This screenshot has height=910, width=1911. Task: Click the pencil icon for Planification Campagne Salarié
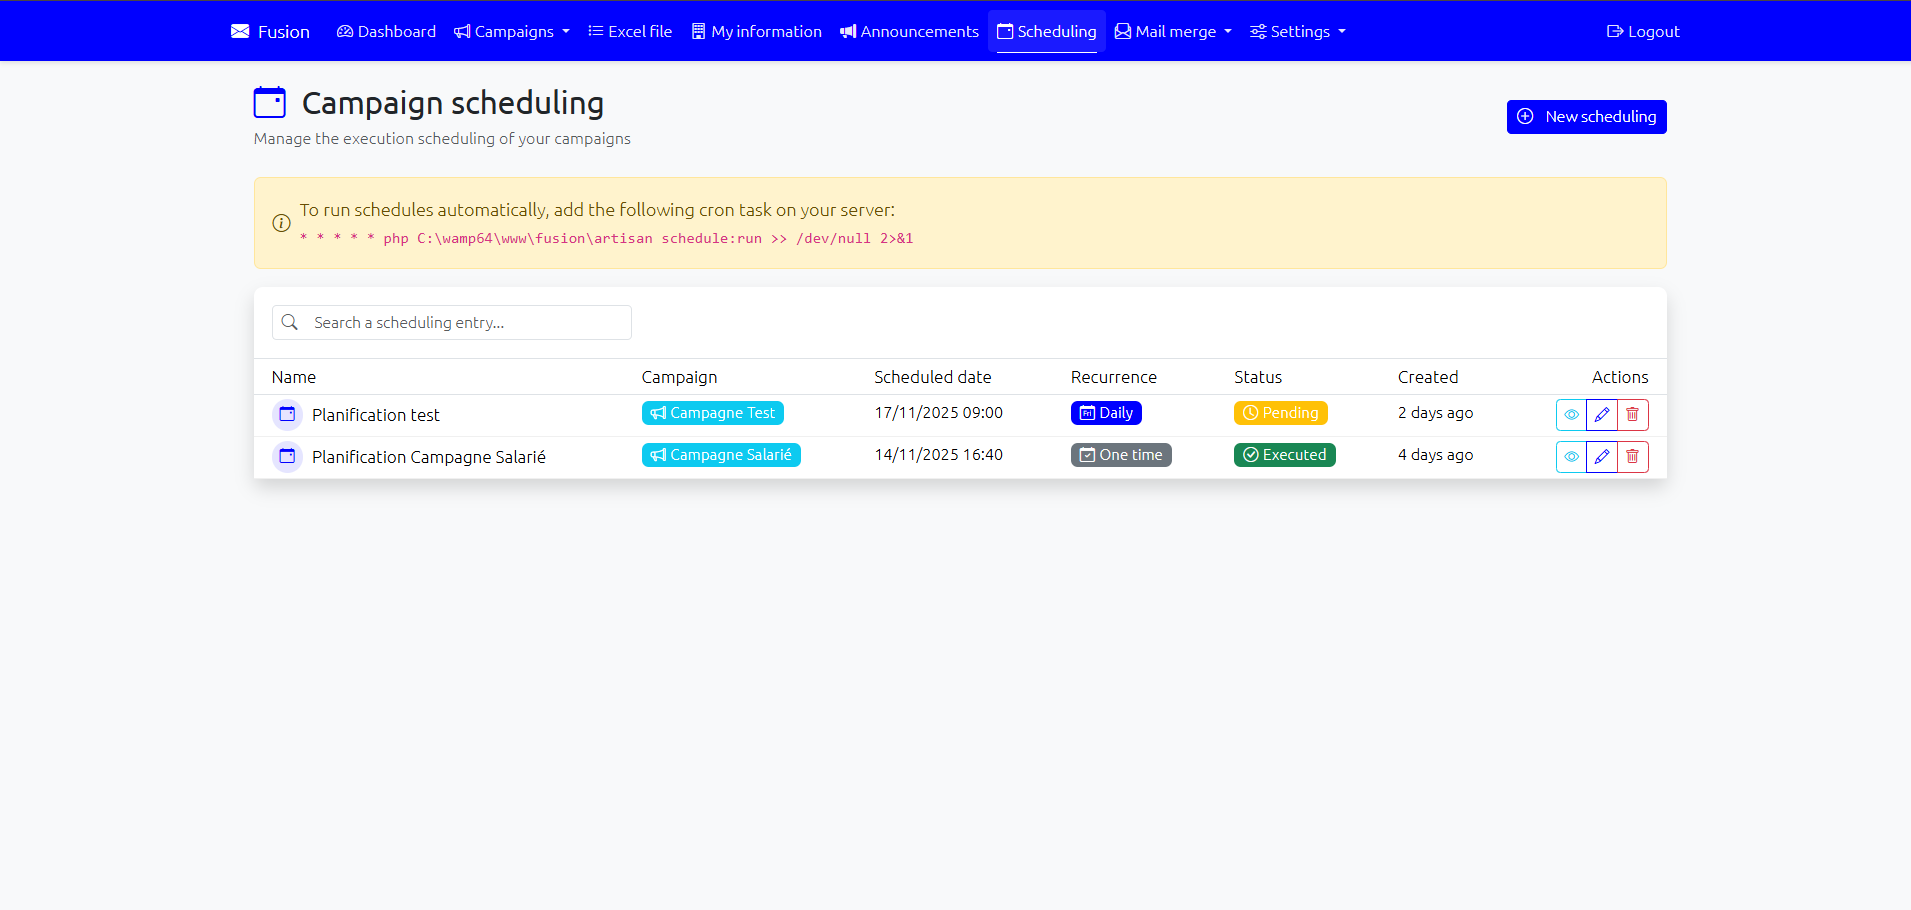[1601, 456]
